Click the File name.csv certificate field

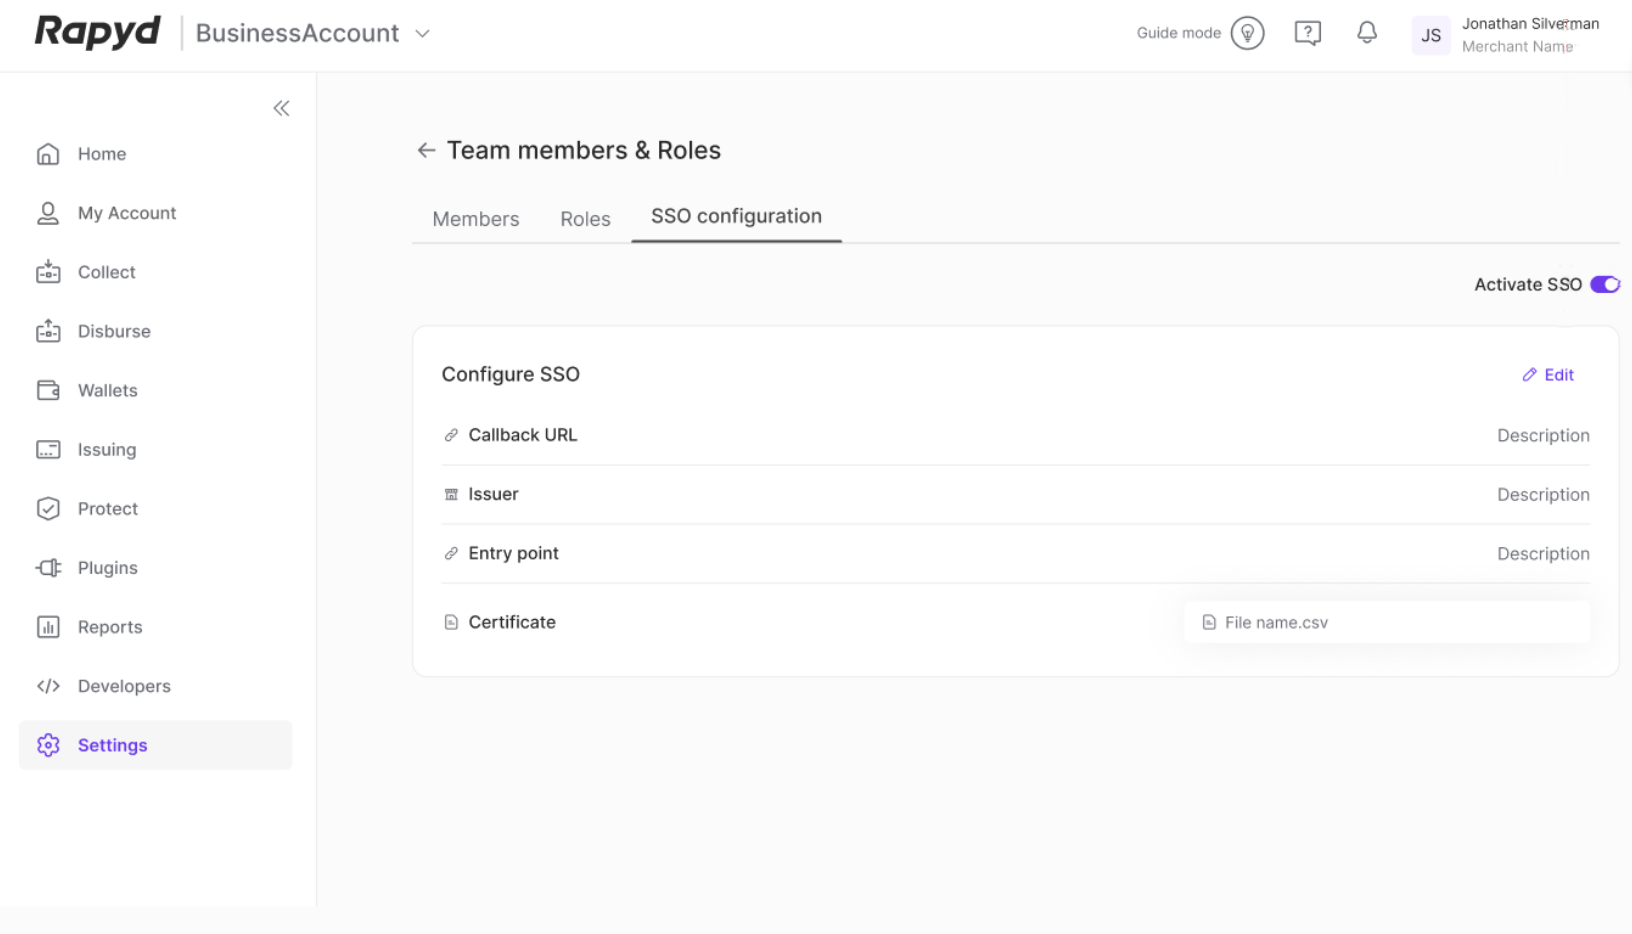[1386, 622]
